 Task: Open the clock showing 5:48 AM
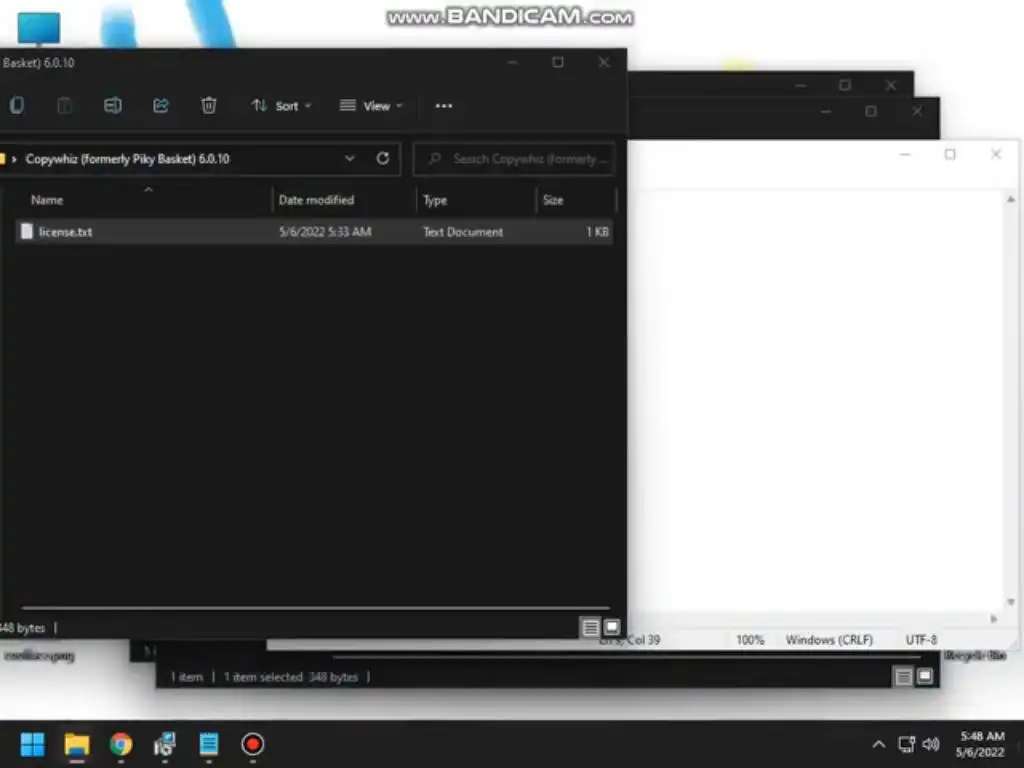(x=982, y=744)
